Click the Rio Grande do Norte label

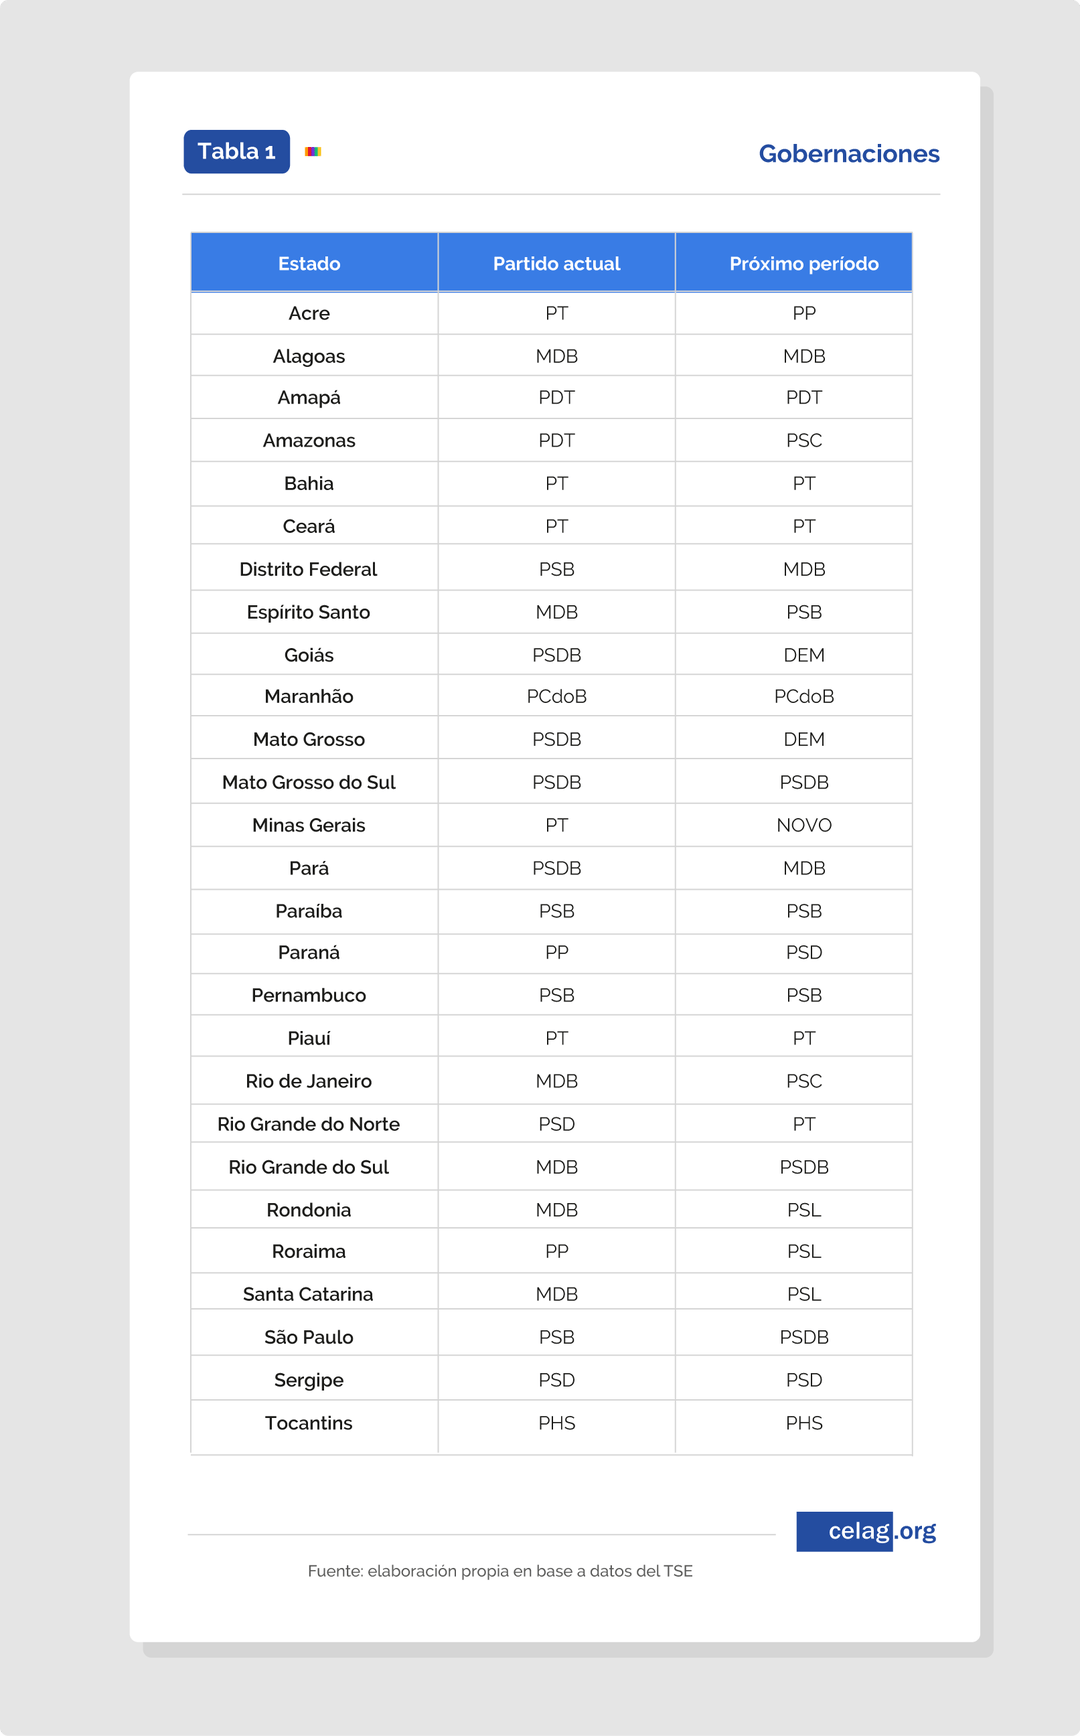coord(309,1125)
